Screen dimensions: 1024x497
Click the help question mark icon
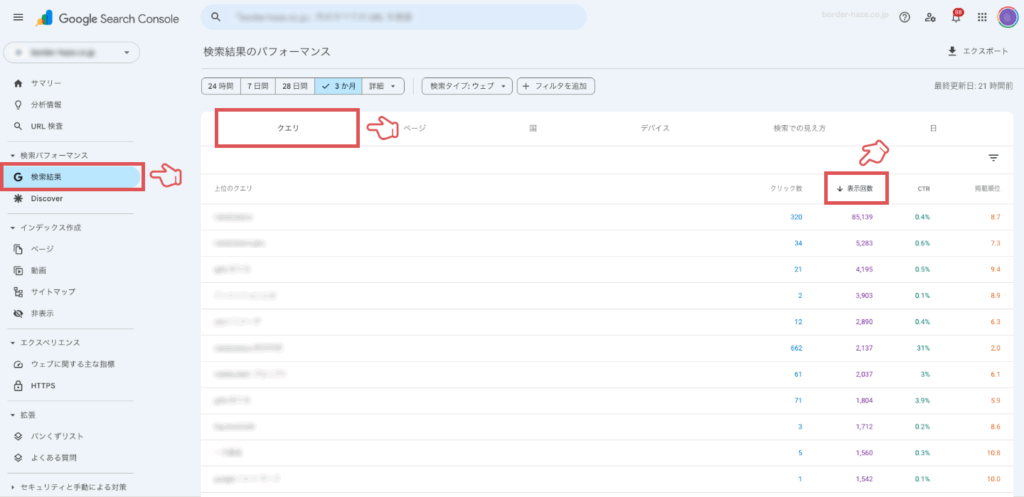pyautogui.click(x=904, y=17)
